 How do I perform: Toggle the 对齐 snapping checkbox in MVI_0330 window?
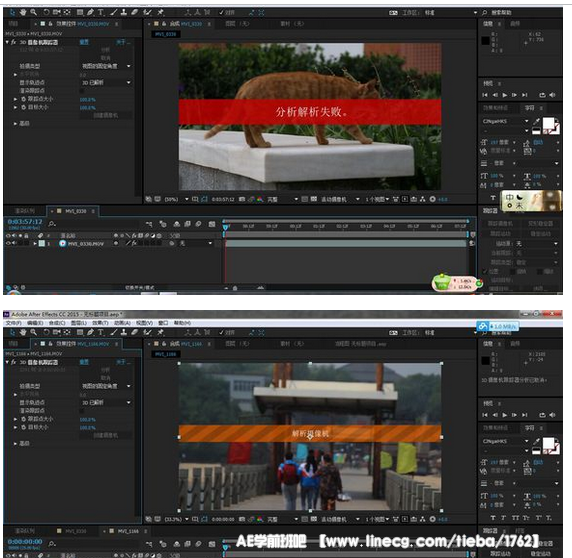(221, 12)
